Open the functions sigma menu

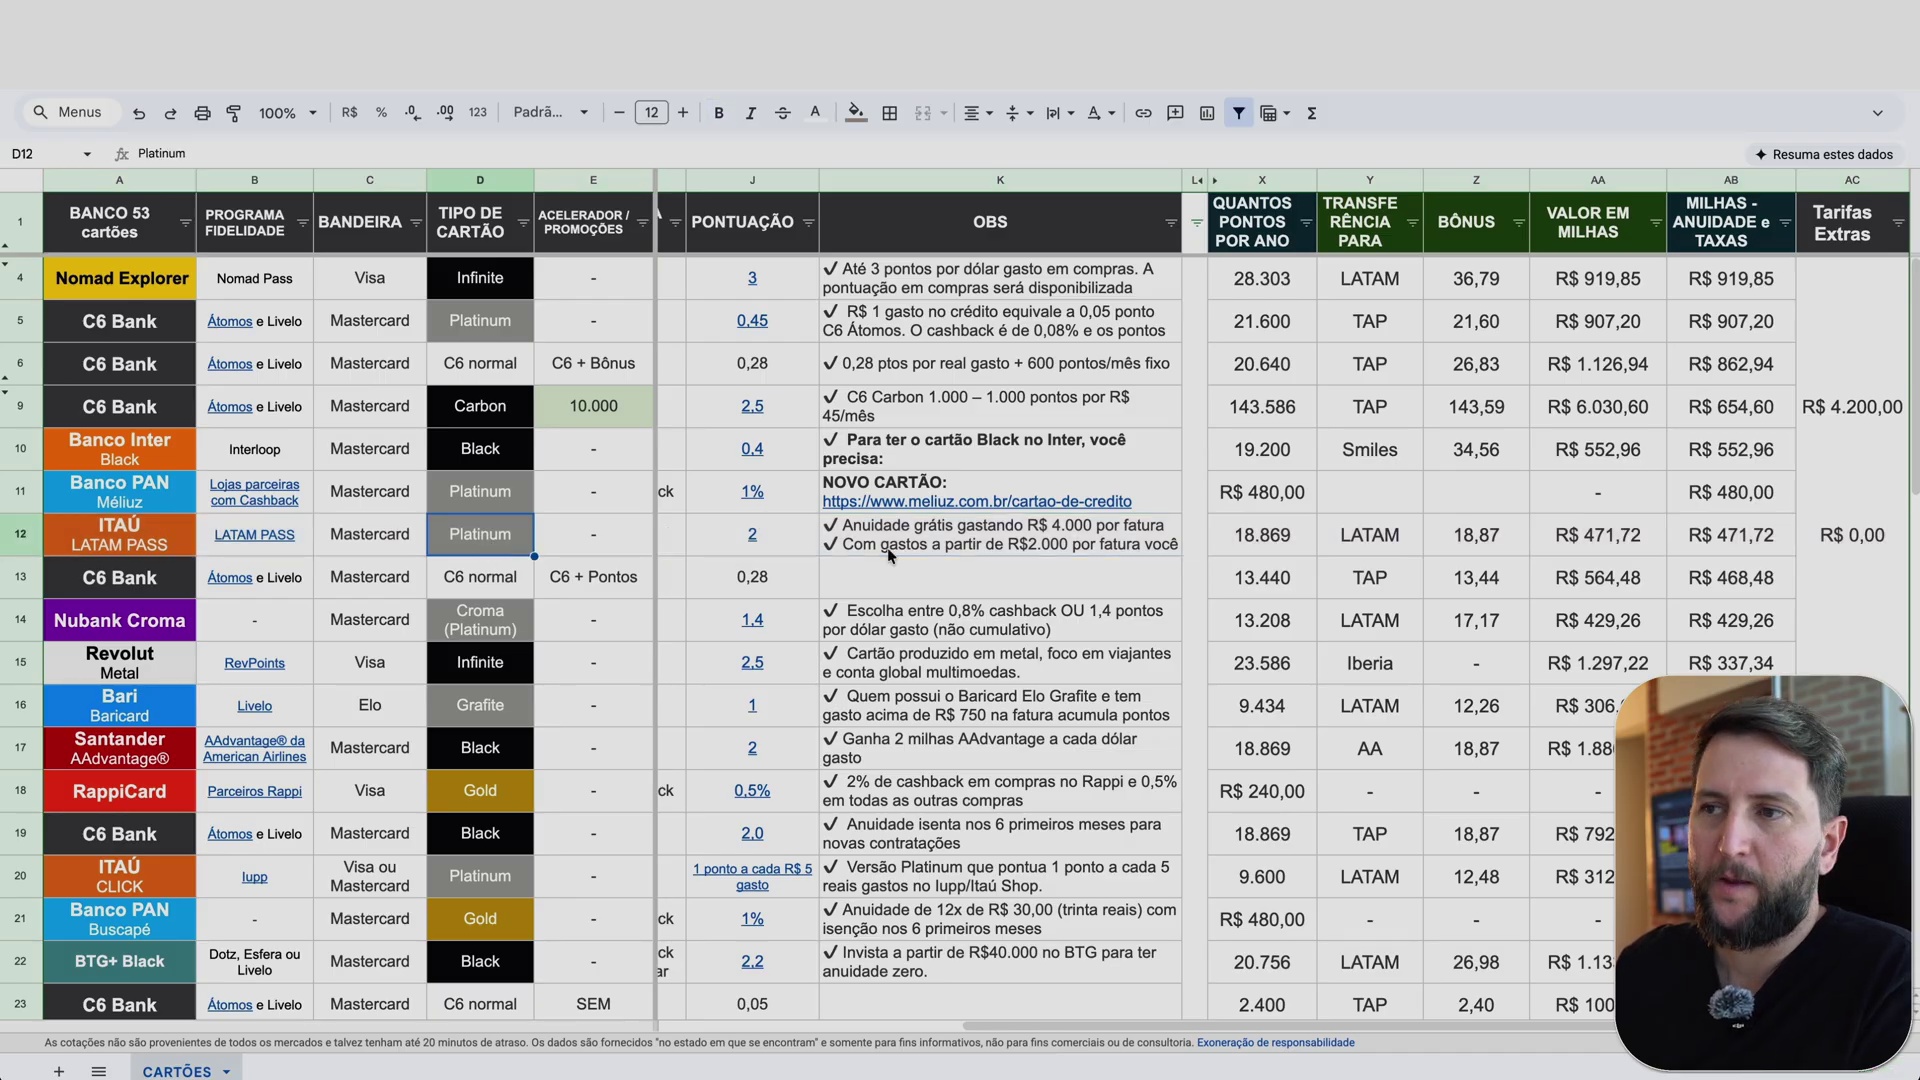(x=1312, y=113)
